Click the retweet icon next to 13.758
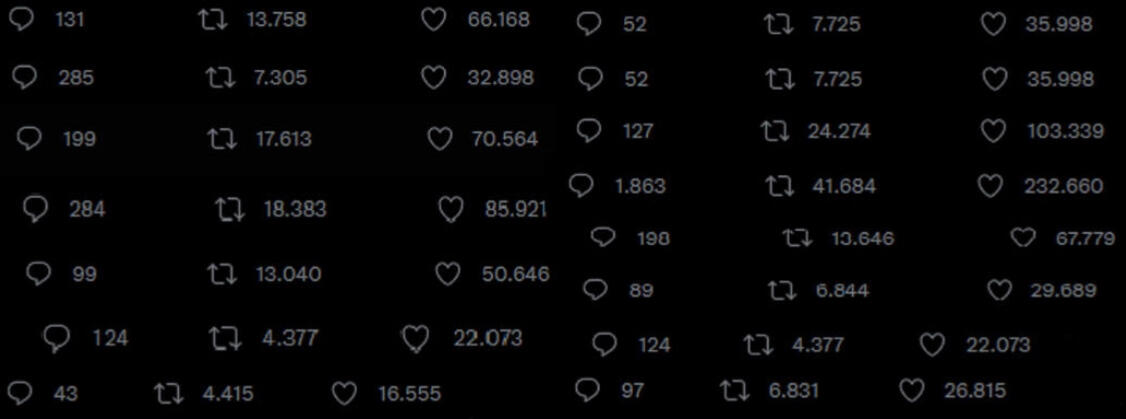Image resolution: width=1126 pixels, height=419 pixels. tap(213, 20)
